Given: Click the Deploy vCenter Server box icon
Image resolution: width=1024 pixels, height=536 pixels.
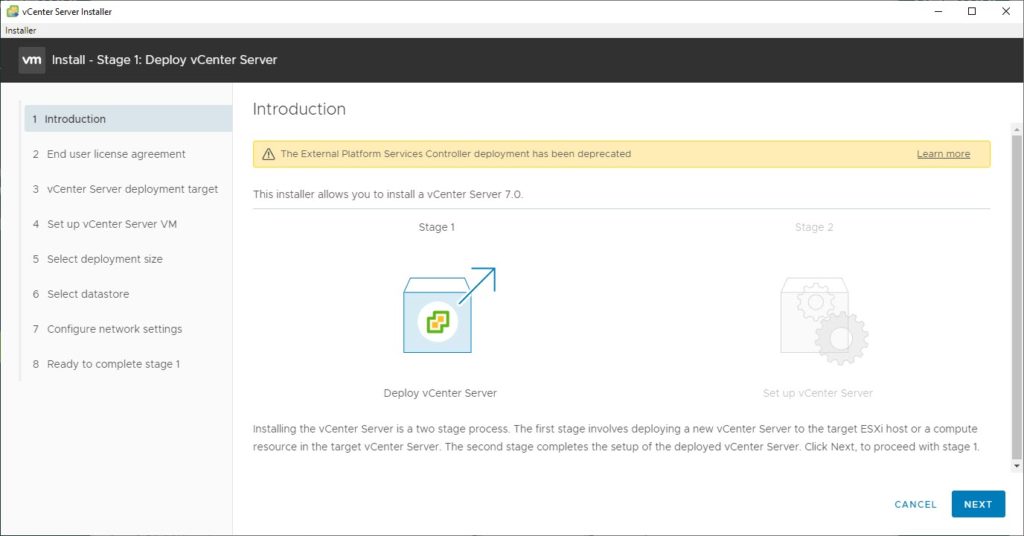Looking at the screenshot, I should pos(439,315).
